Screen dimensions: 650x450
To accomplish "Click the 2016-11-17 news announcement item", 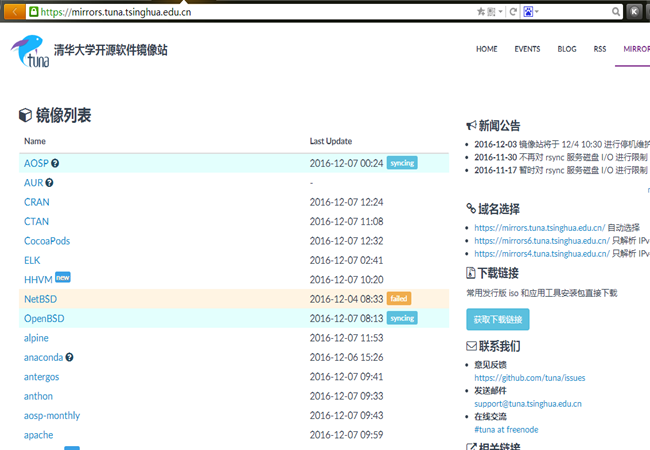I will tap(561, 170).
